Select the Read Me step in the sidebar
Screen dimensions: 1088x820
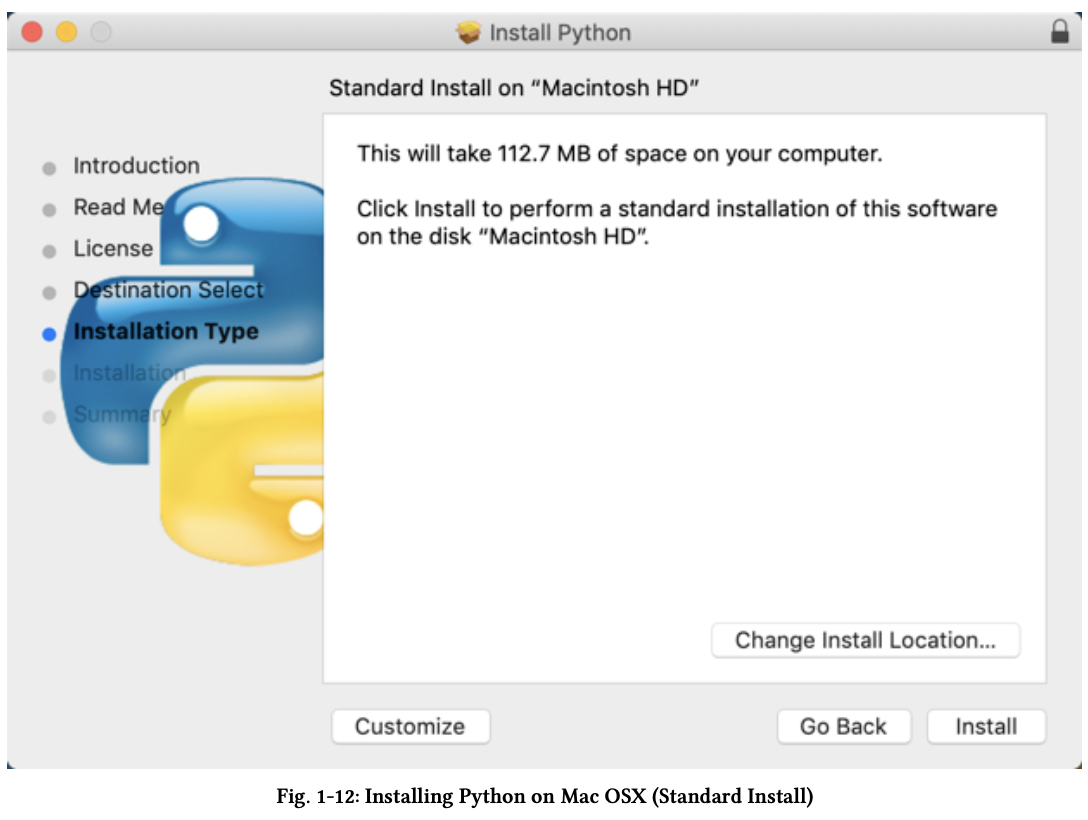tap(118, 208)
